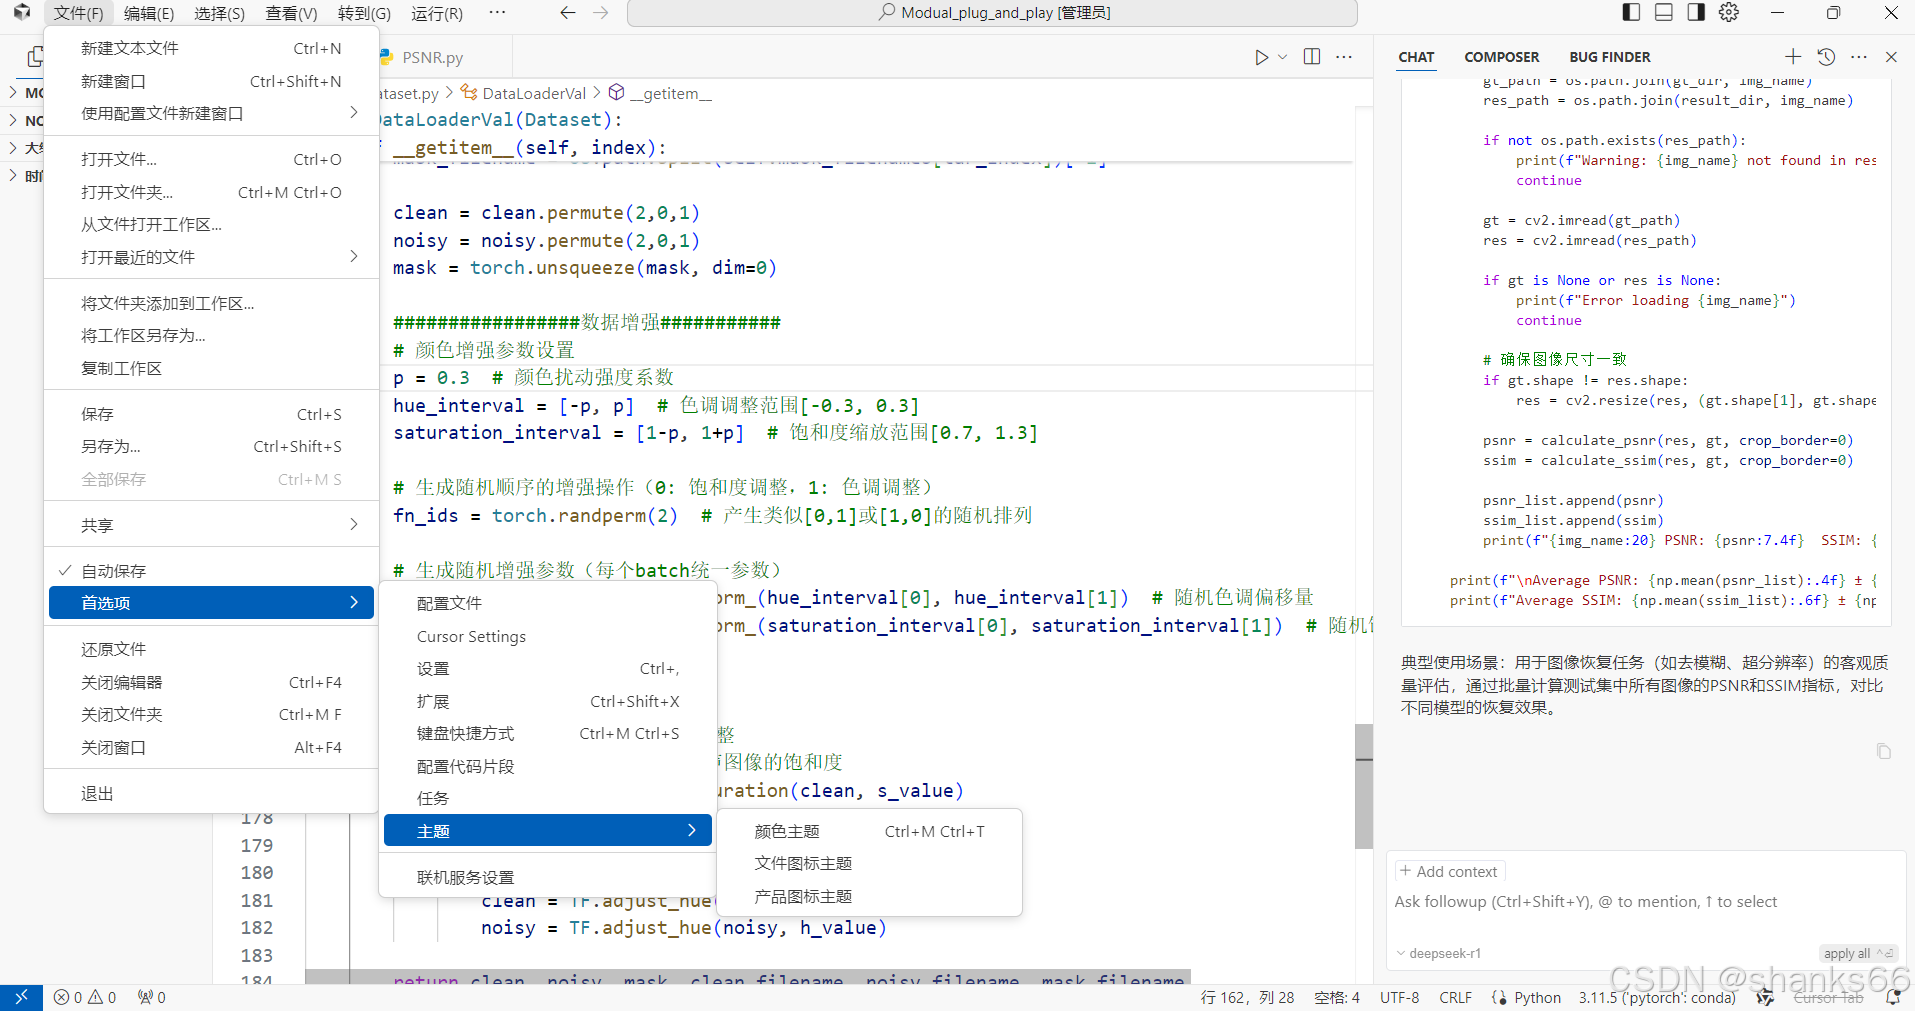Open editor more actions ellipsis
The image size is (1915, 1011).
pyautogui.click(x=1344, y=57)
